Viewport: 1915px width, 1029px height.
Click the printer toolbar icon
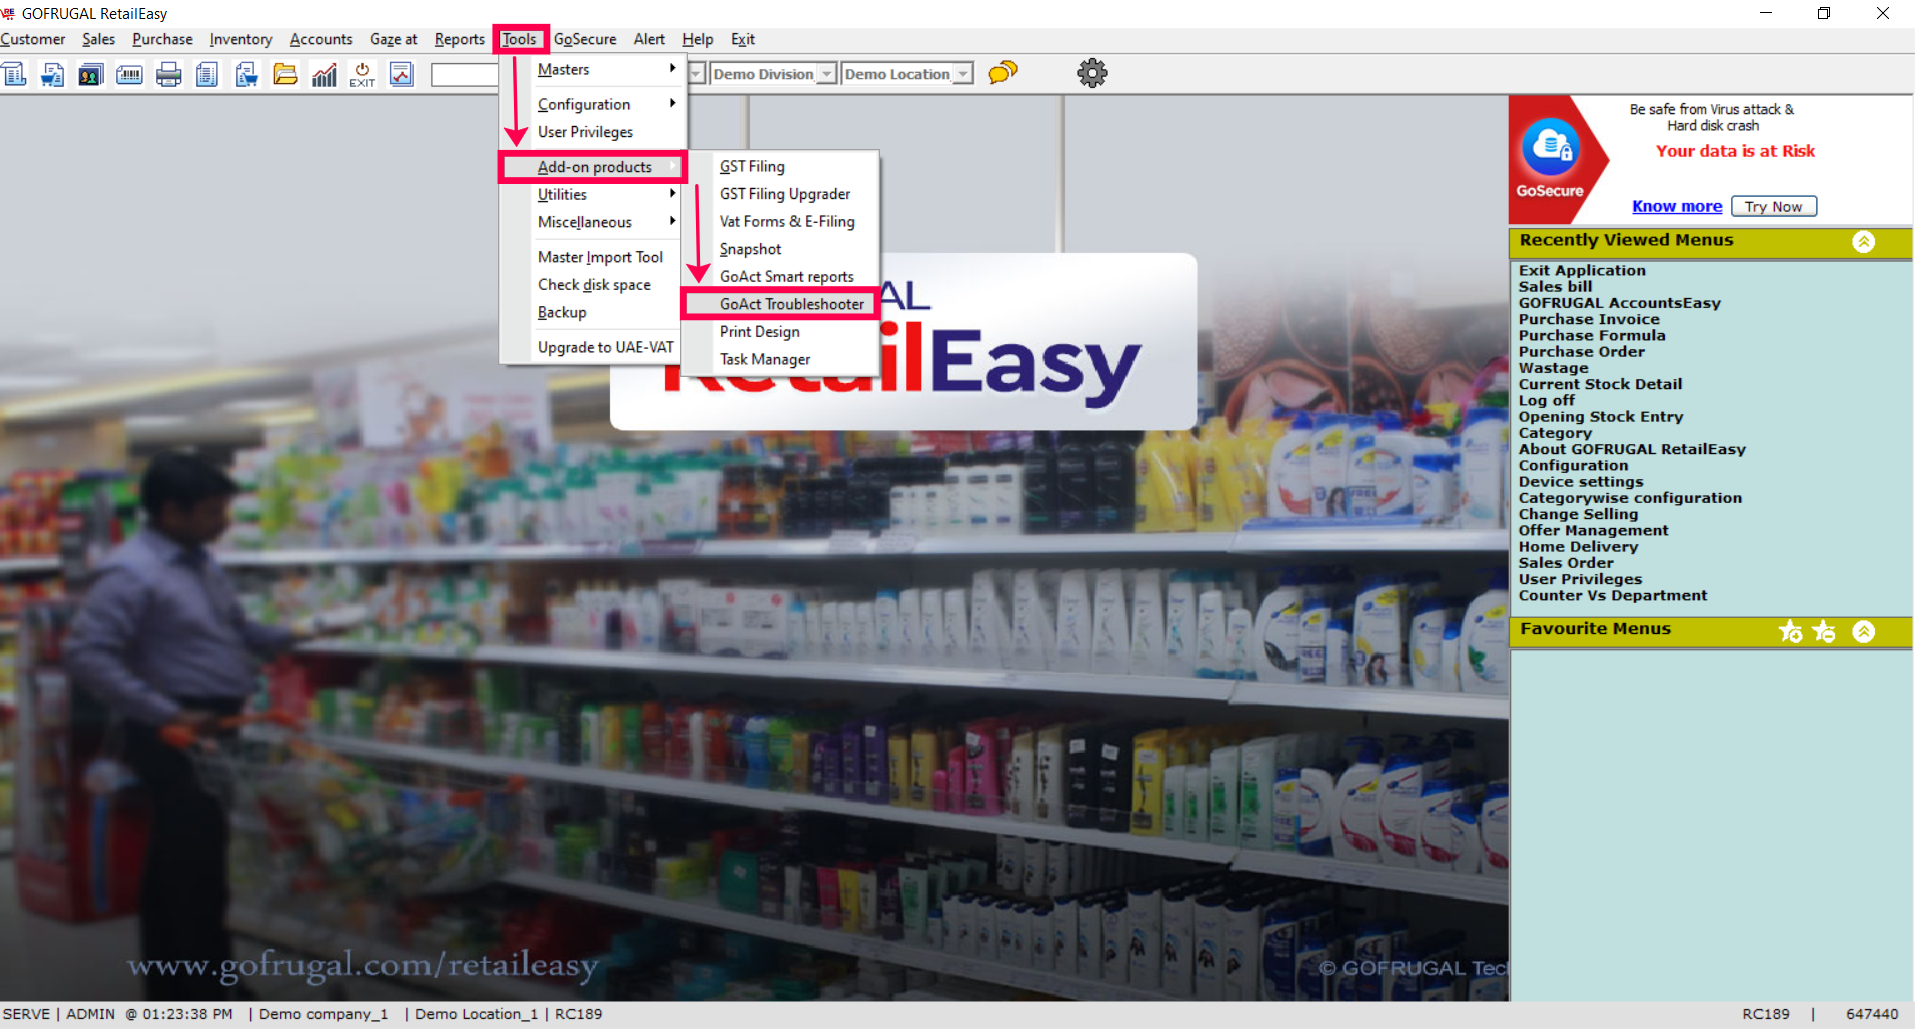click(168, 74)
